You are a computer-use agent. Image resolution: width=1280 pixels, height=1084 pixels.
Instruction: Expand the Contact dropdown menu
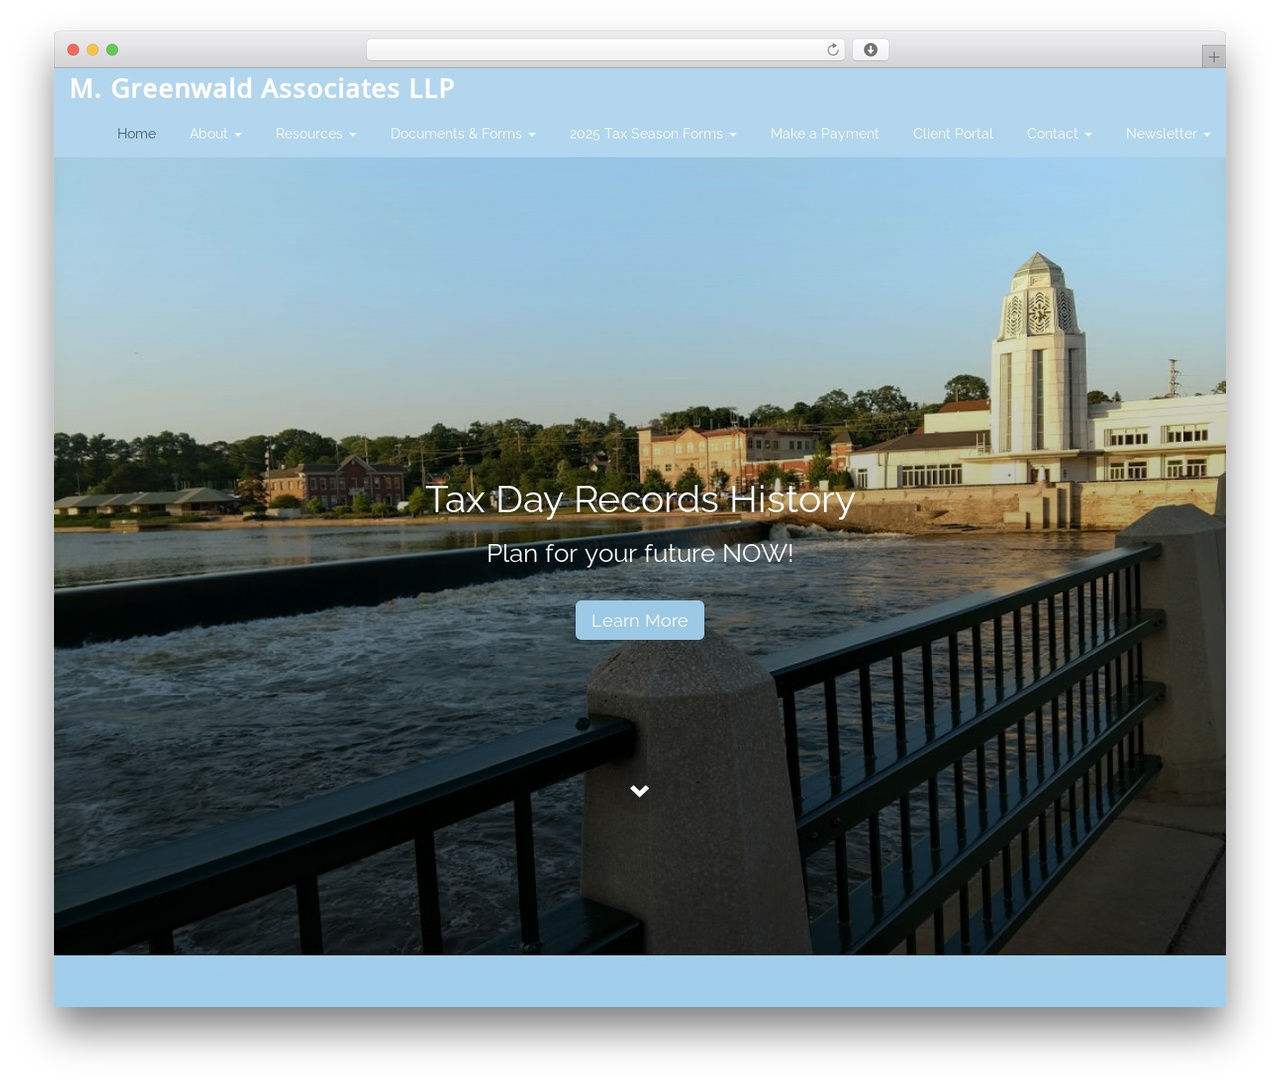(x=1059, y=134)
